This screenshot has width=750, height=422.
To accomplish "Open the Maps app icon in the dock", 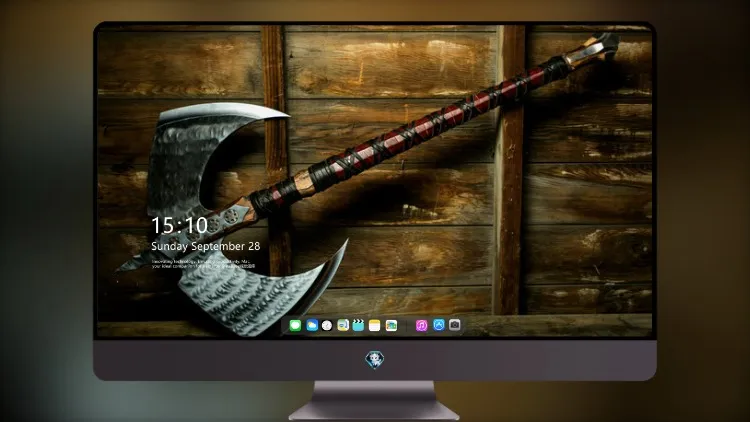I will click(x=343, y=326).
